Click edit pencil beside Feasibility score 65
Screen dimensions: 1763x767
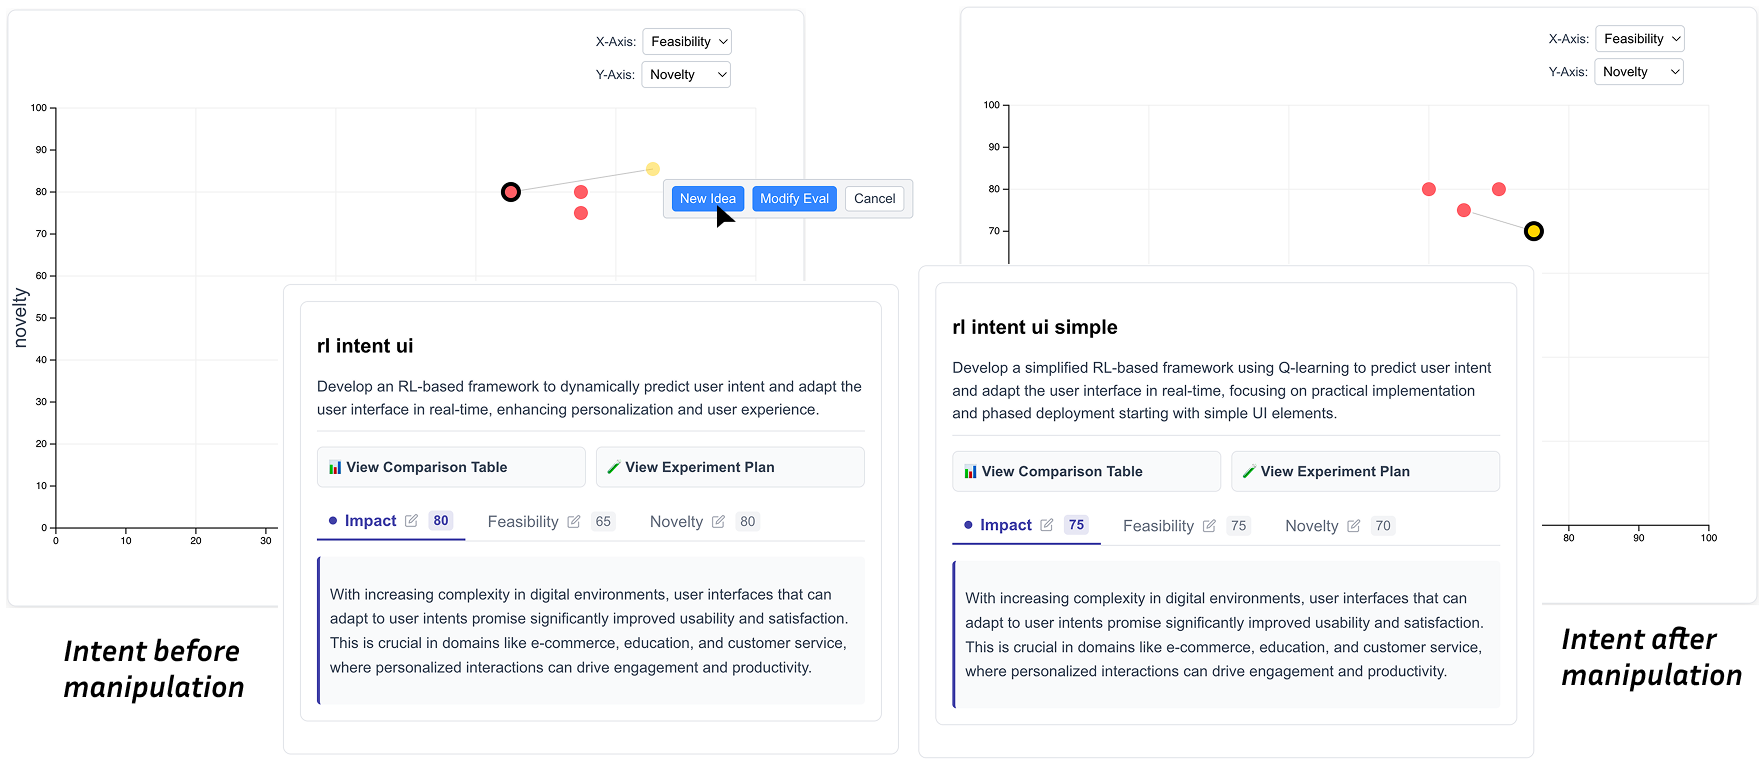point(574,522)
